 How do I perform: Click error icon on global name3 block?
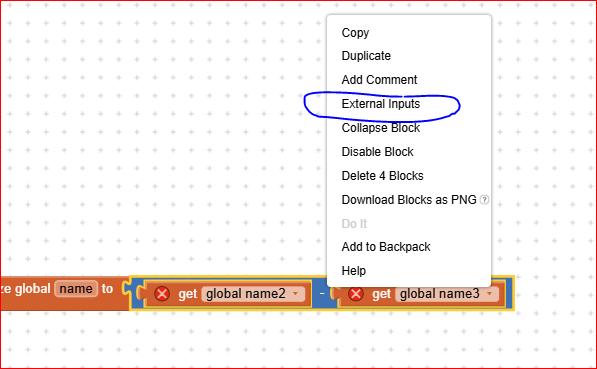coord(356,294)
